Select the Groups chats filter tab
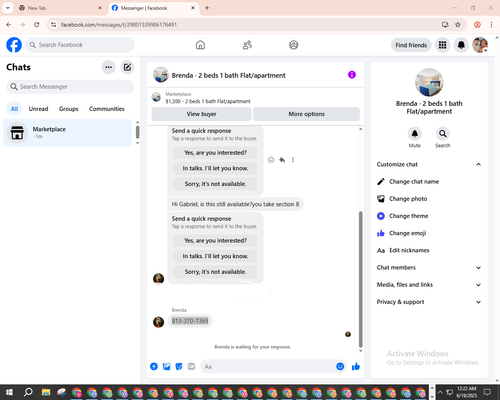 click(x=69, y=109)
